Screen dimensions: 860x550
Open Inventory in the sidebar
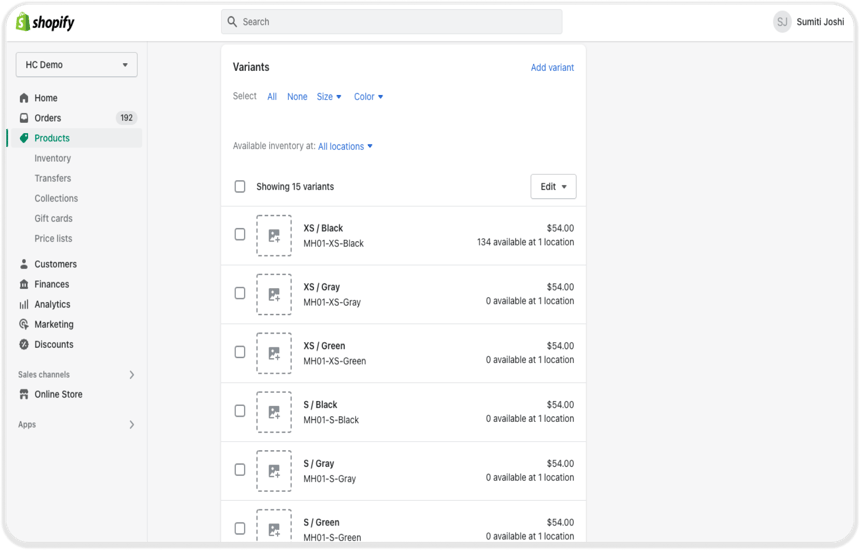point(53,158)
